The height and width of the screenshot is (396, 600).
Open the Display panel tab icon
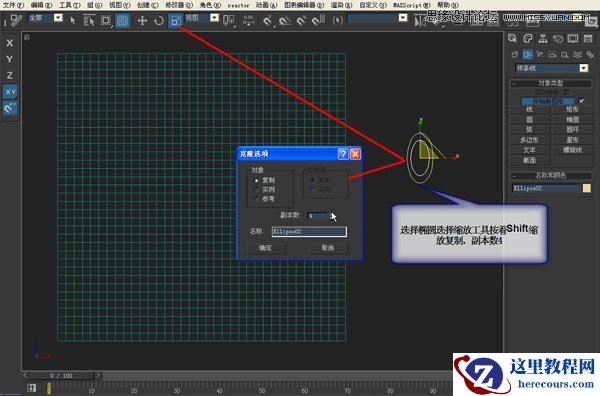tap(573, 38)
